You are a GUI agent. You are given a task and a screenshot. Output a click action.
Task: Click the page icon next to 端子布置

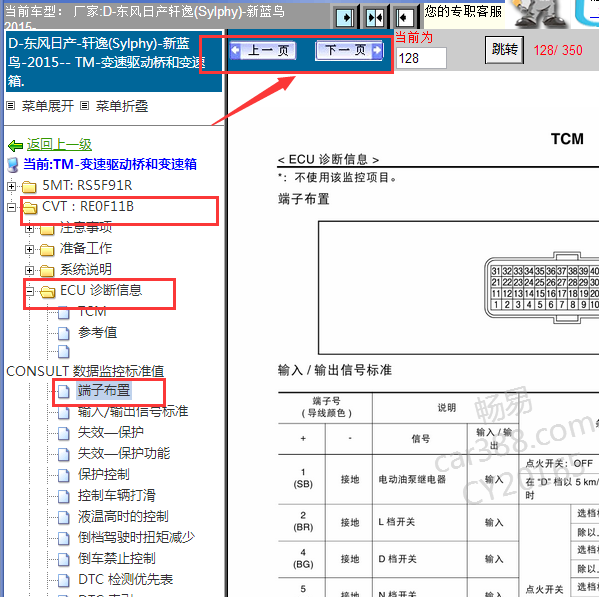[64, 392]
